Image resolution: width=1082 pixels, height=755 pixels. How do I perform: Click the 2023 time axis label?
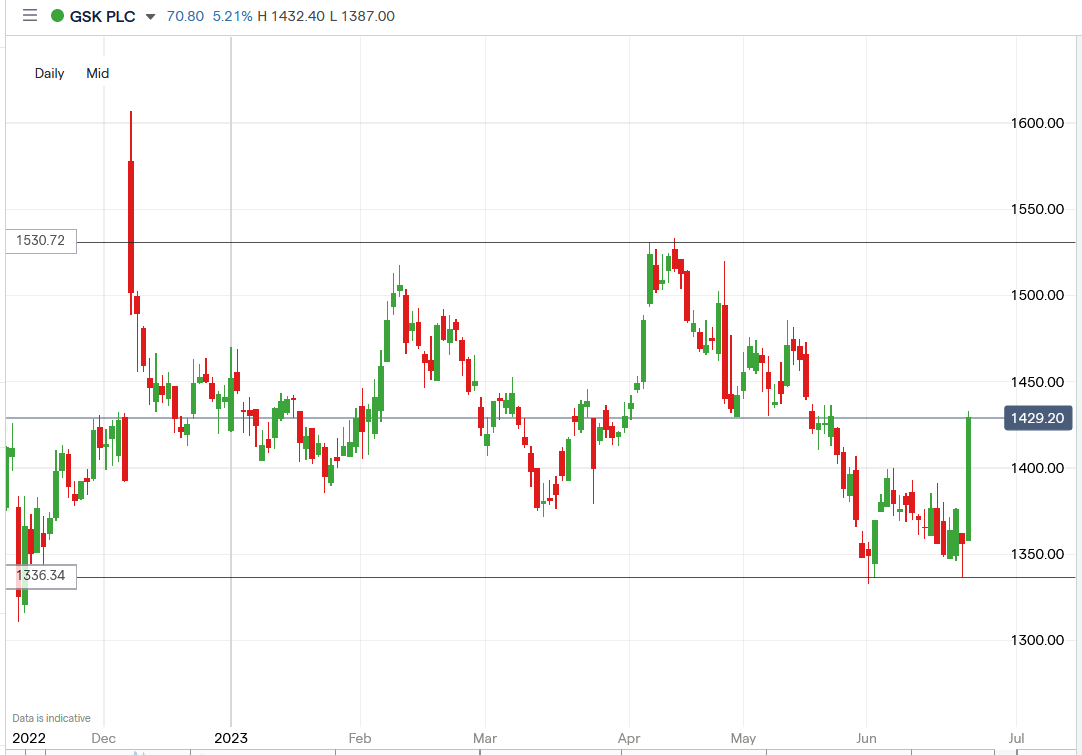(230, 738)
